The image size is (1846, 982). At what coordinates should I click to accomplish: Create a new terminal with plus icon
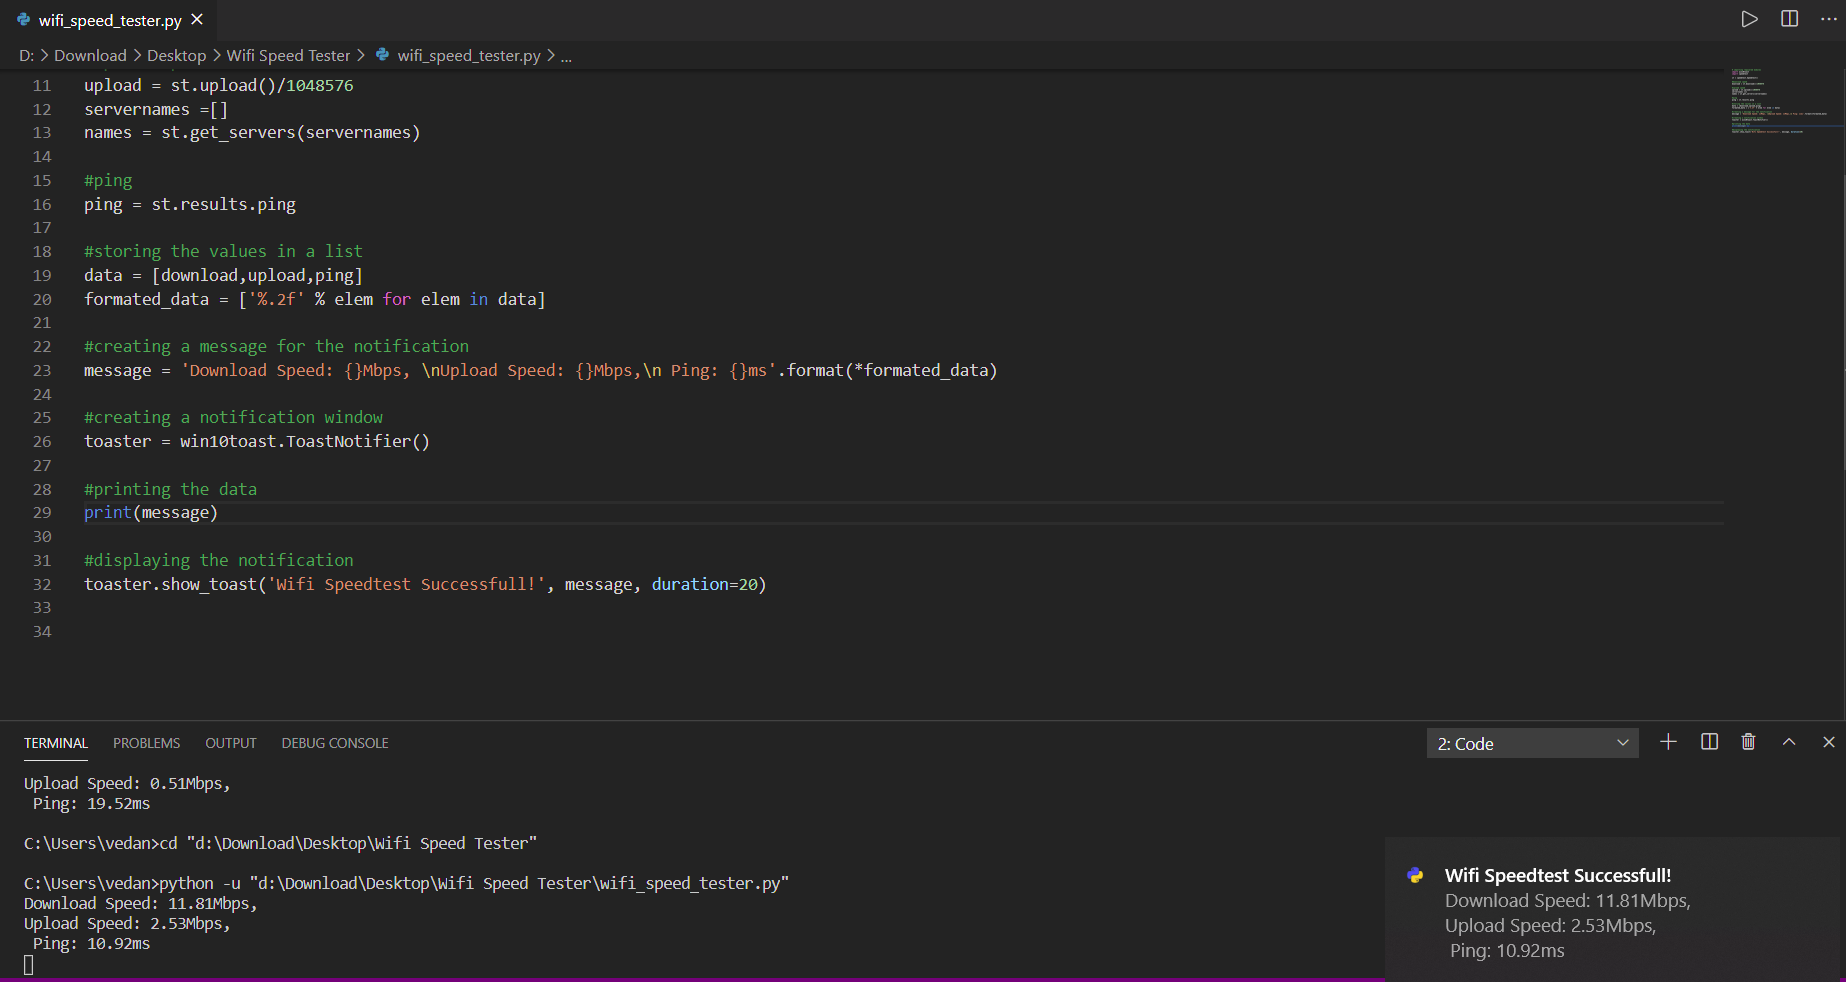1668,742
